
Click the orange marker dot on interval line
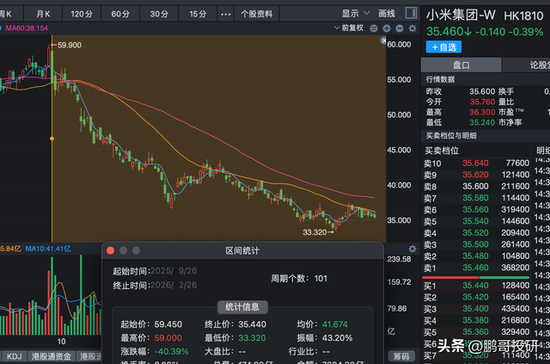52,139
